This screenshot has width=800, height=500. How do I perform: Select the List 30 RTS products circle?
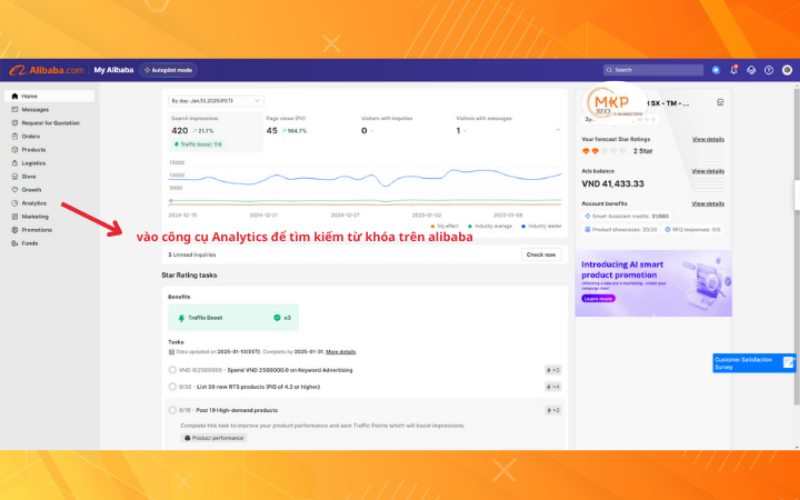click(172, 387)
